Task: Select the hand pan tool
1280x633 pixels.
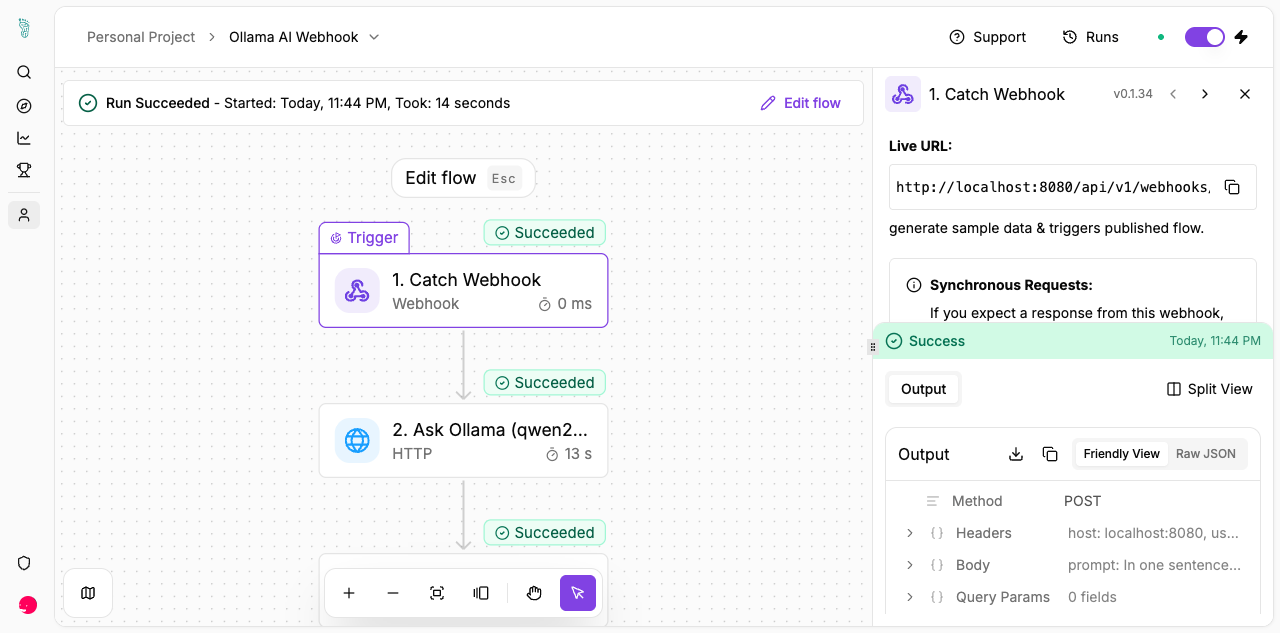Action: pos(534,593)
